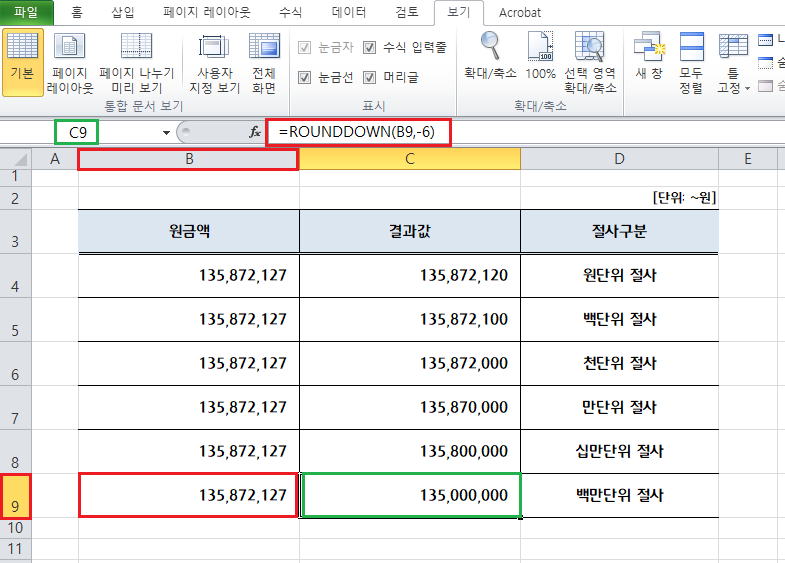
Task: Switch to the 데이터 ribbon tab
Action: click(x=349, y=12)
